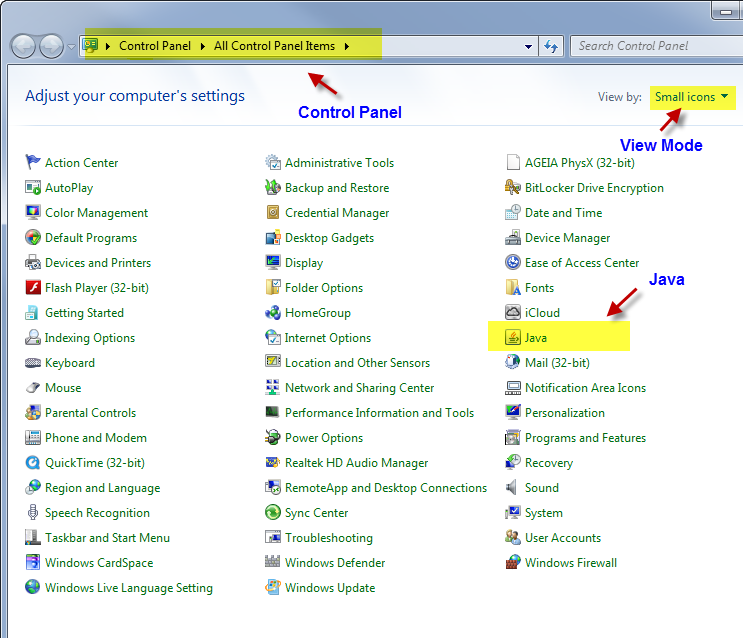Open the Windows CardSpace link
The image size is (743, 638).
(99, 563)
